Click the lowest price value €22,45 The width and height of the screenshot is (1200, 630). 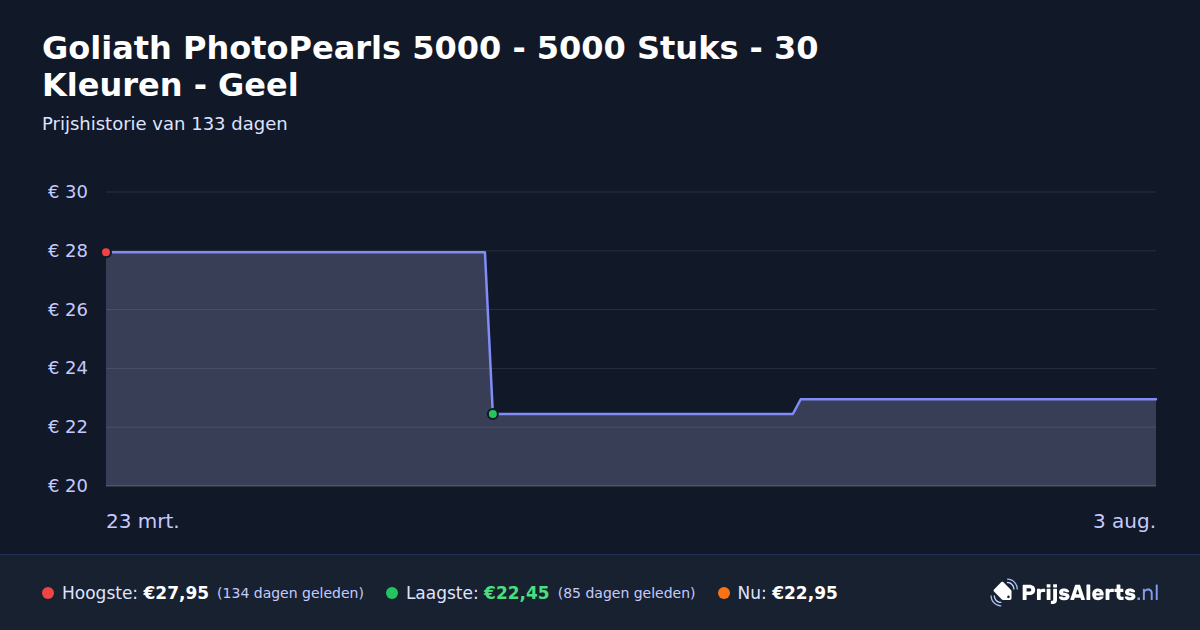click(x=516, y=593)
